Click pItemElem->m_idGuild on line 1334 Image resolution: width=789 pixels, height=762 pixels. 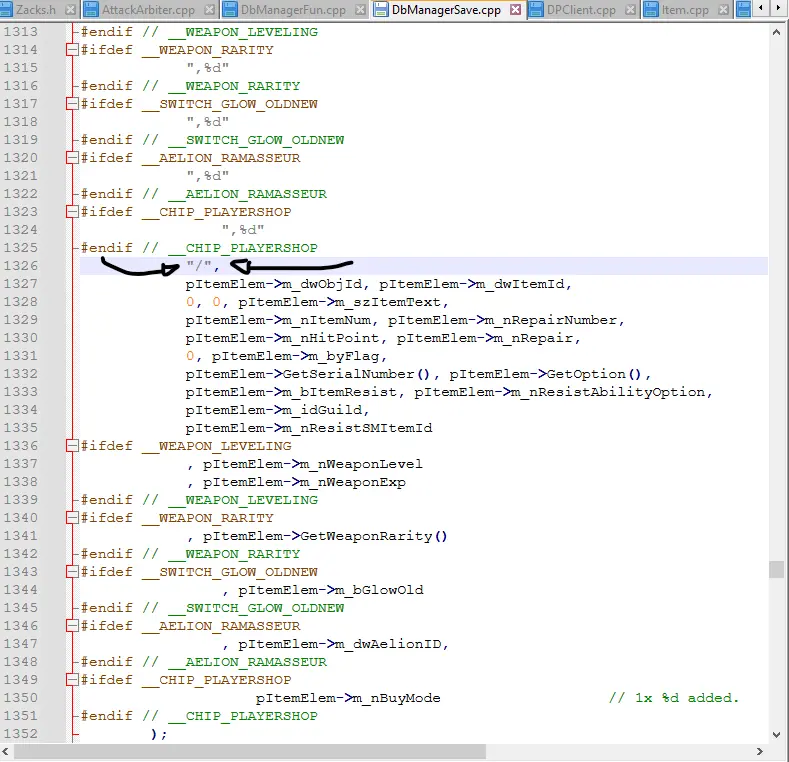point(273,410)
